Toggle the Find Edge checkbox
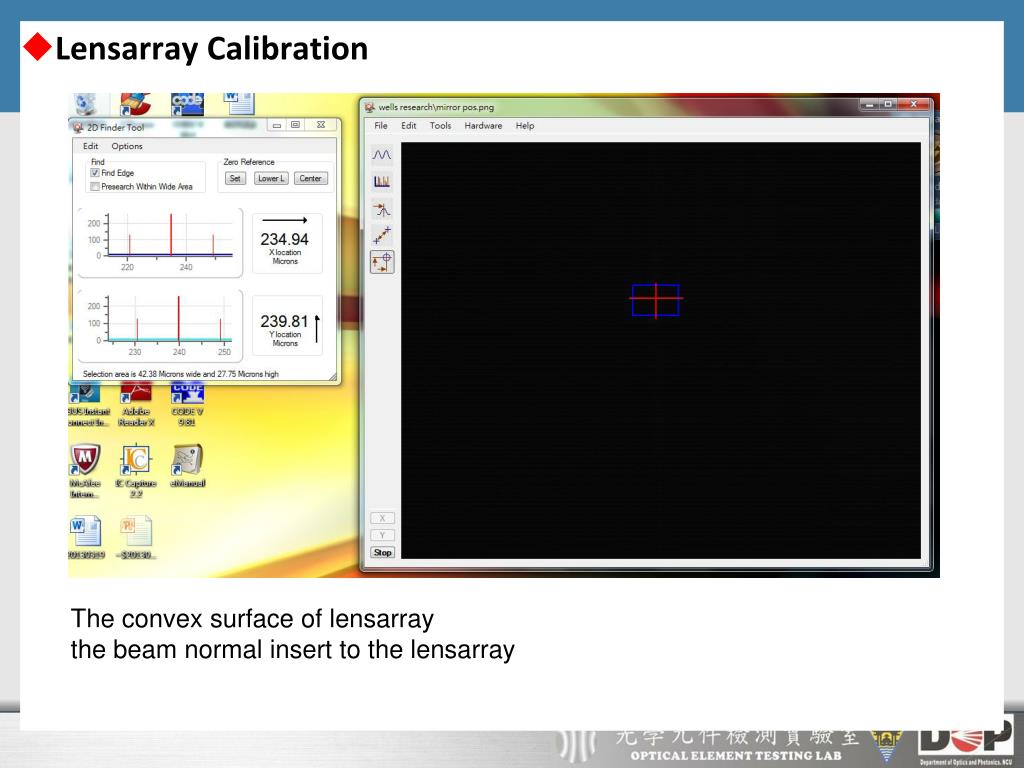 click(x=95, y=173)
